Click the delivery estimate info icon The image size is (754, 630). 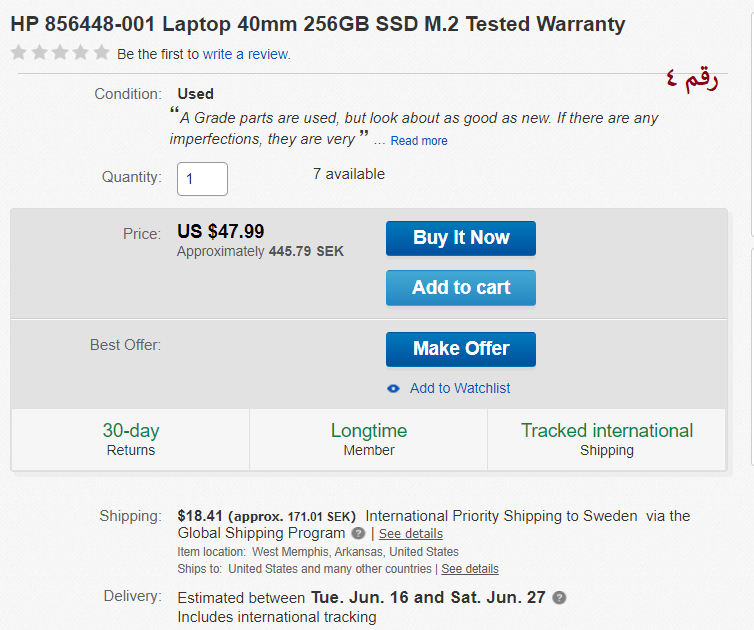(x=559, y=598)
